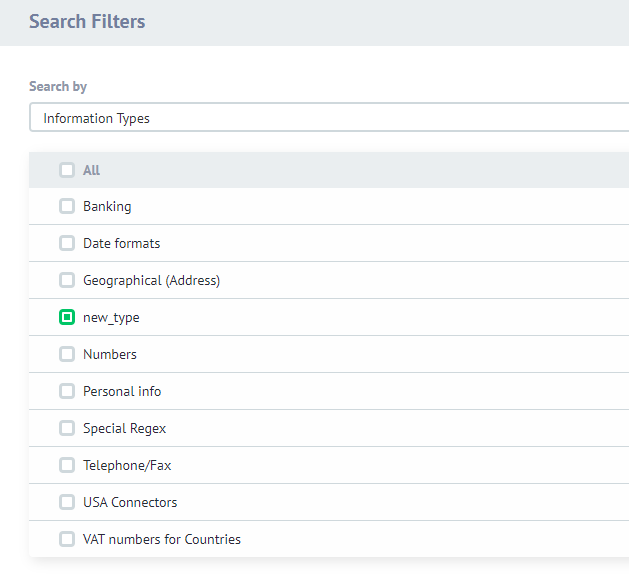The width and height of the screenshot is (629, 576).
Task: Tick the Date formats checkbox
Action: pyautogui.click(x=67, y=243)
